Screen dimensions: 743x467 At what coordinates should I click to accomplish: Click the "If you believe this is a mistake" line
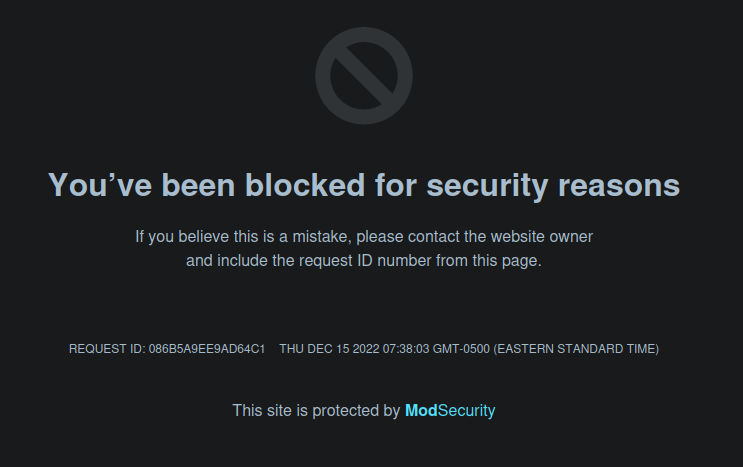(x=364, y=237)
